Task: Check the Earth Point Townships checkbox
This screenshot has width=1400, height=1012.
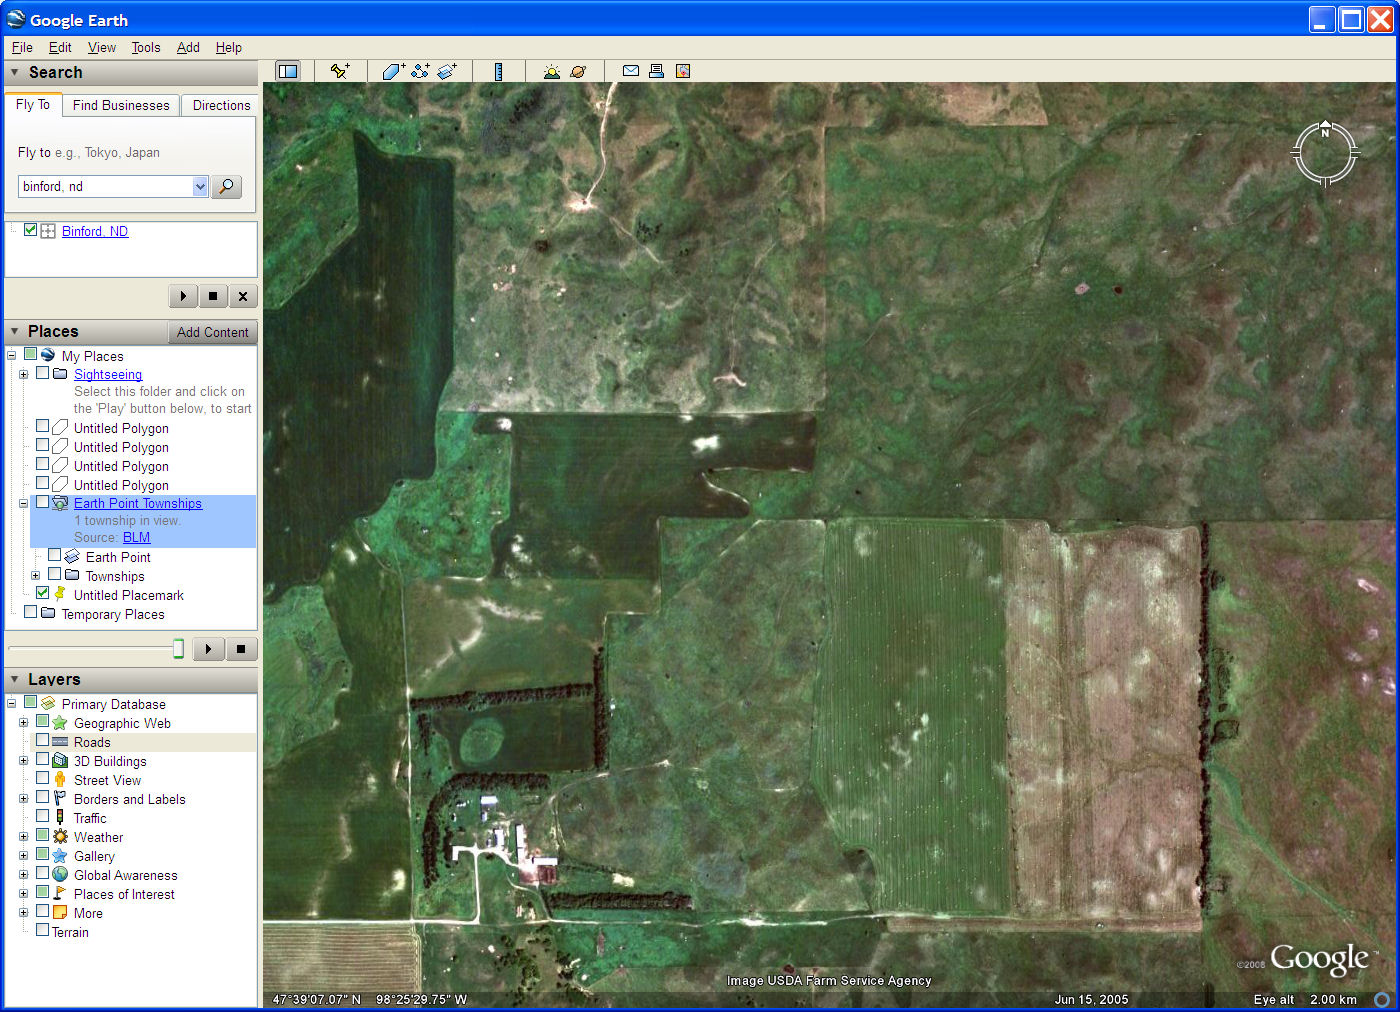Action: (42, 503)
